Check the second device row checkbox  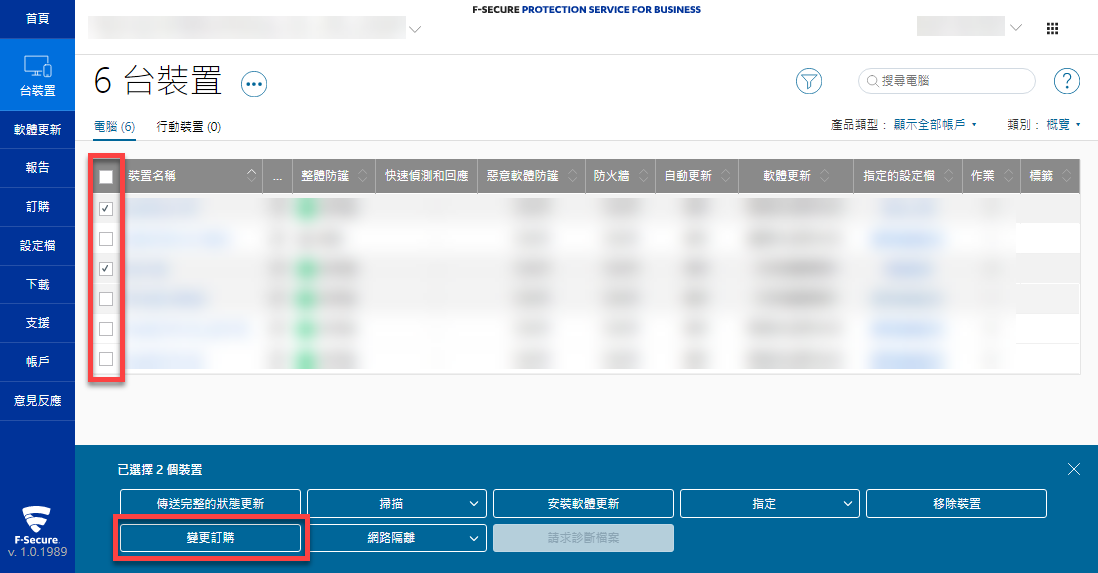coord(106,238)
